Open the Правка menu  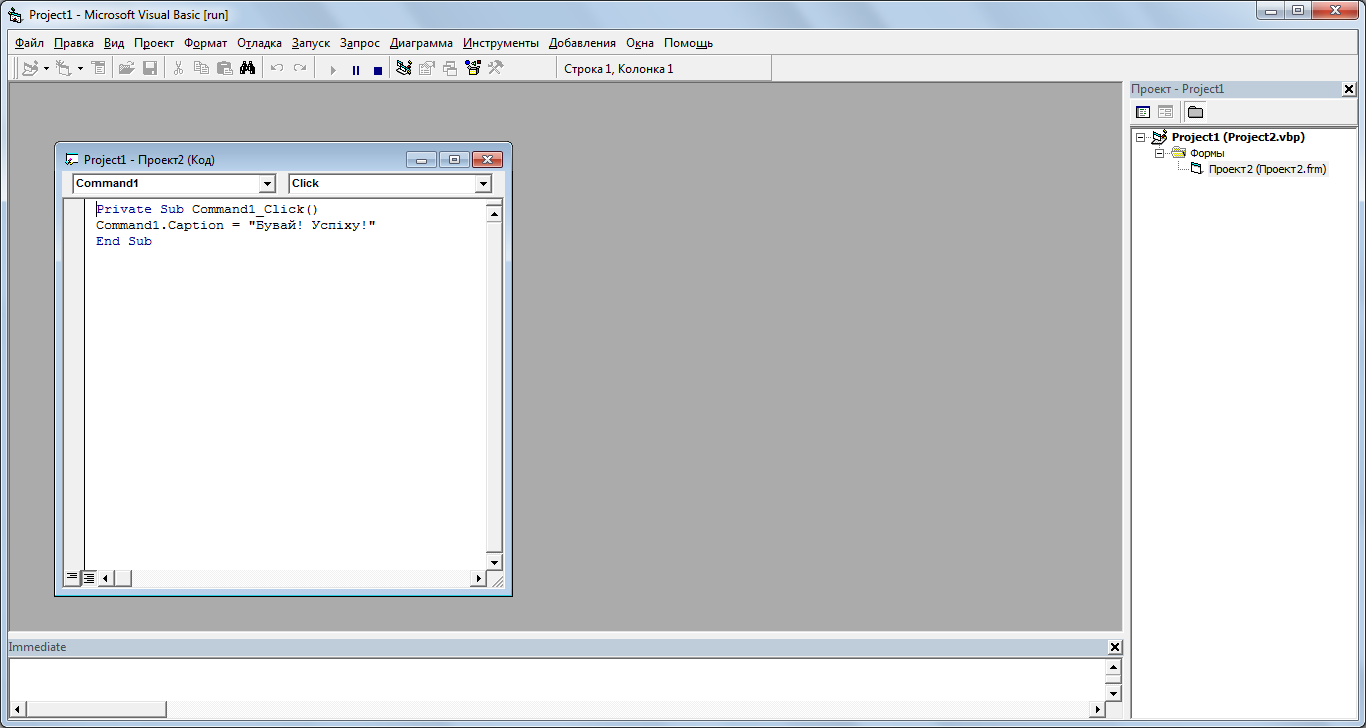click(74, 43)
